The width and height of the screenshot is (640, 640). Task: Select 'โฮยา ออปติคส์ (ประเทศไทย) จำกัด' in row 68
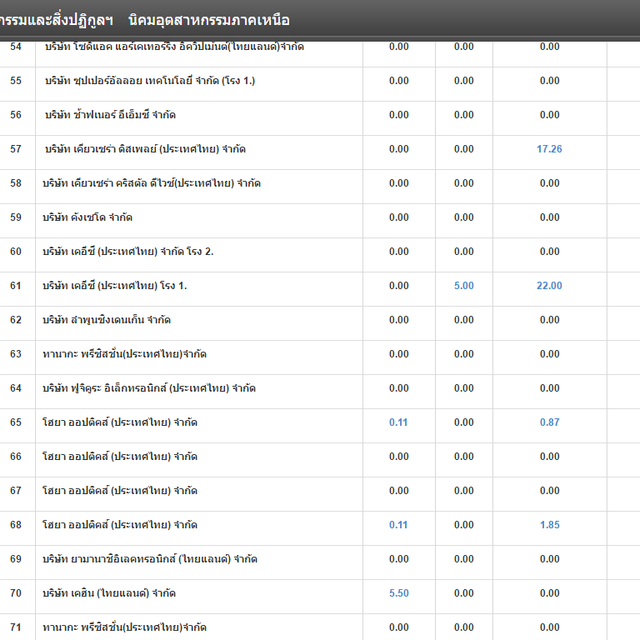tap(120, 525)
